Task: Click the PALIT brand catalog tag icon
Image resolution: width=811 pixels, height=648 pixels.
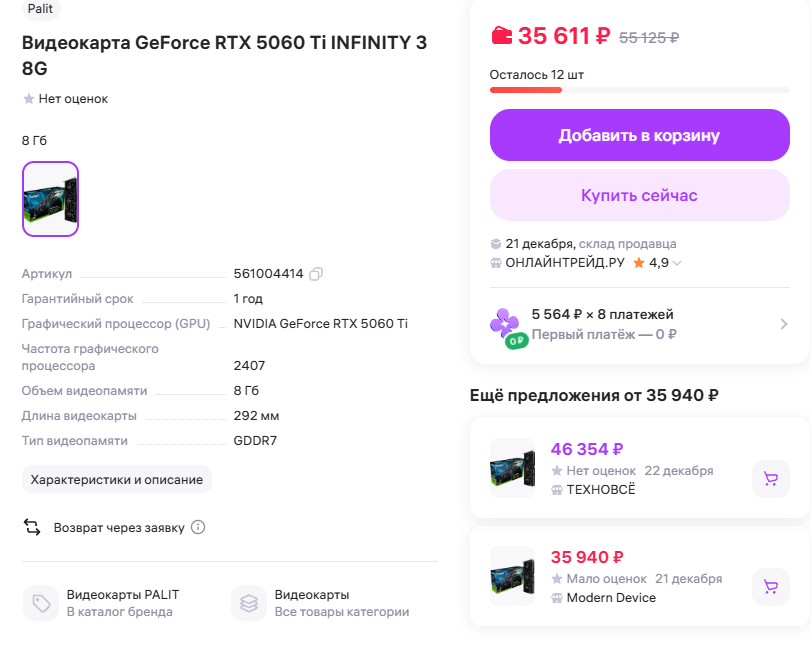Action: 41,603
